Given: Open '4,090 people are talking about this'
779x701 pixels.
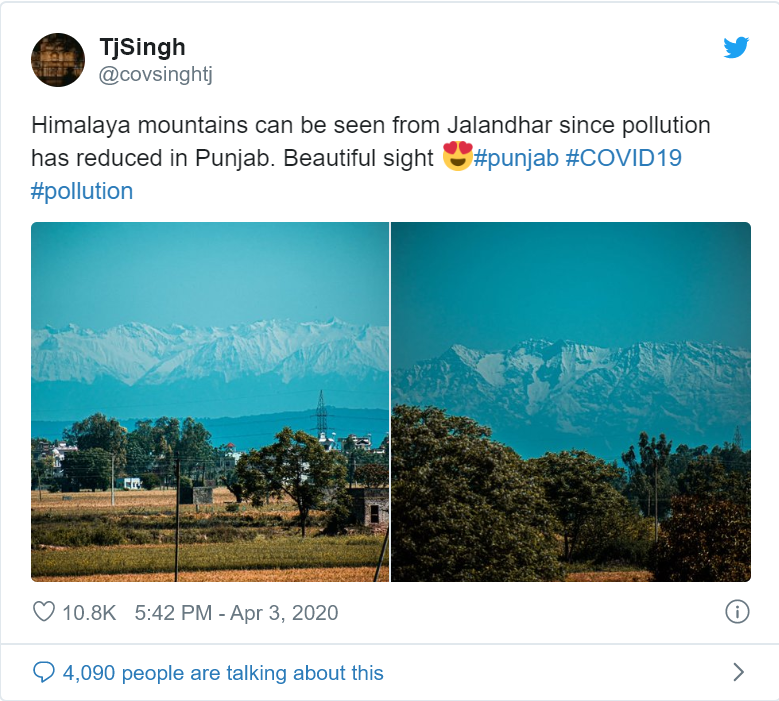Looking at the screenshot, I should click(x=223, y=673).
